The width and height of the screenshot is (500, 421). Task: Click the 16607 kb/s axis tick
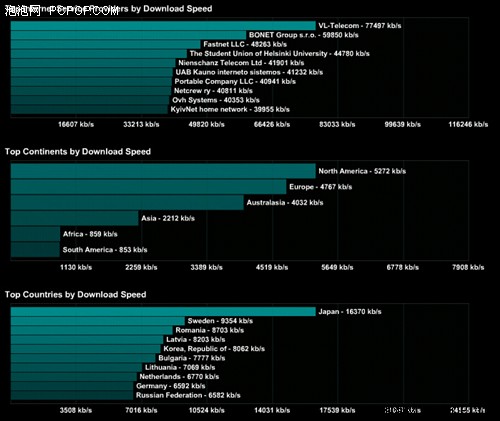pos(76,124)
